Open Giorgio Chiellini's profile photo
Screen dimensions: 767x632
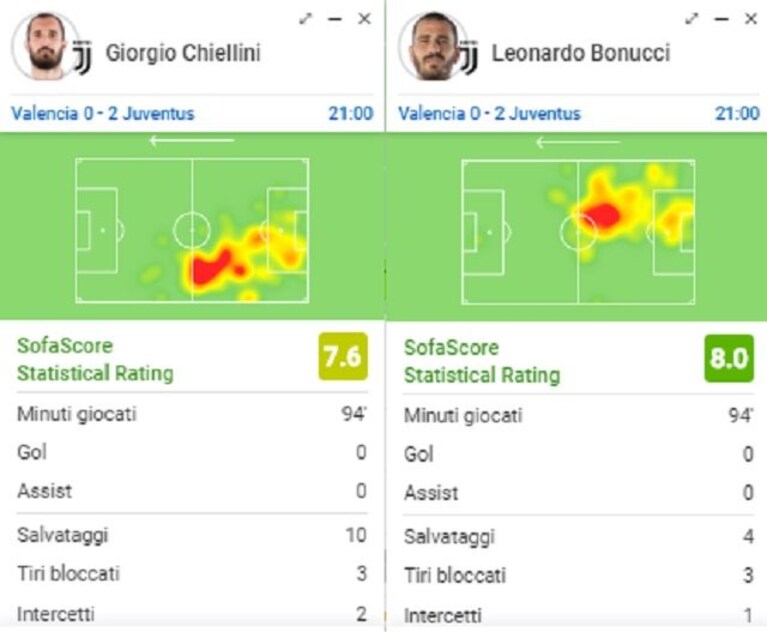(45, 46)
